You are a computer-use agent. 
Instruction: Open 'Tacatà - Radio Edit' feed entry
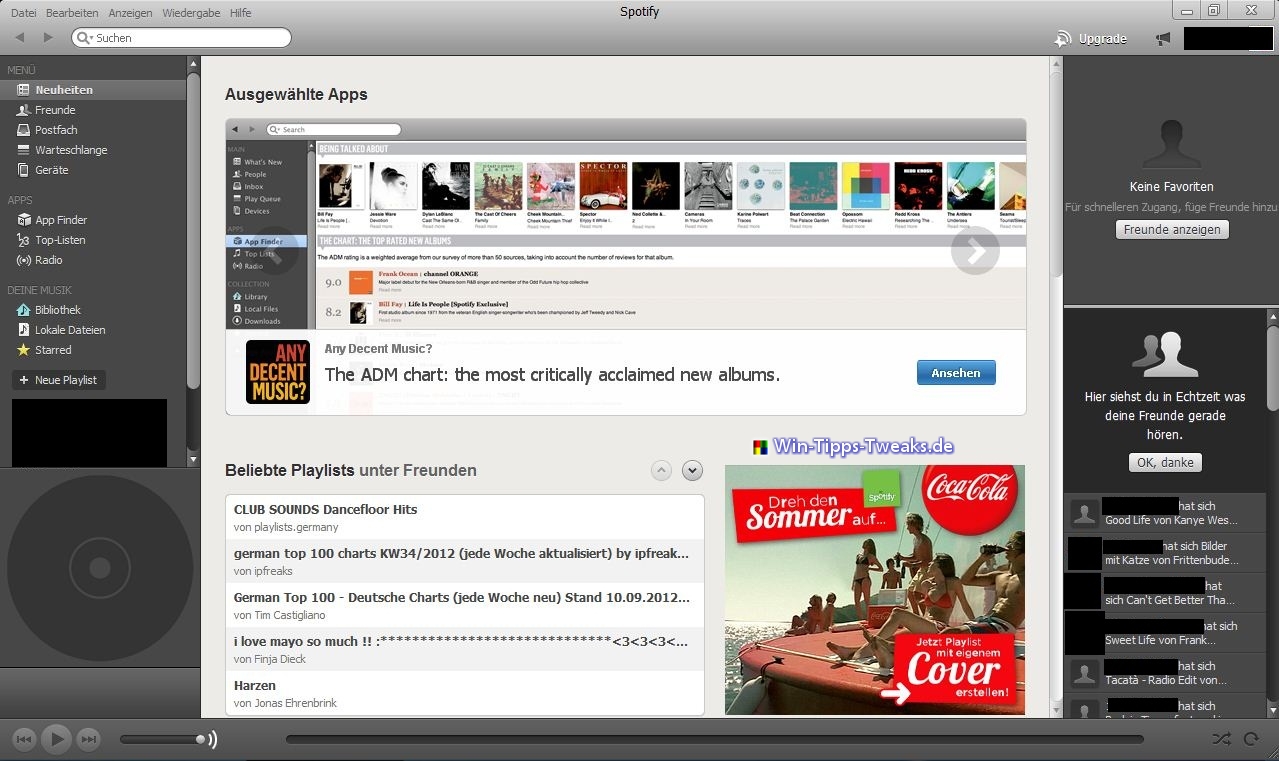(1165, 673)
